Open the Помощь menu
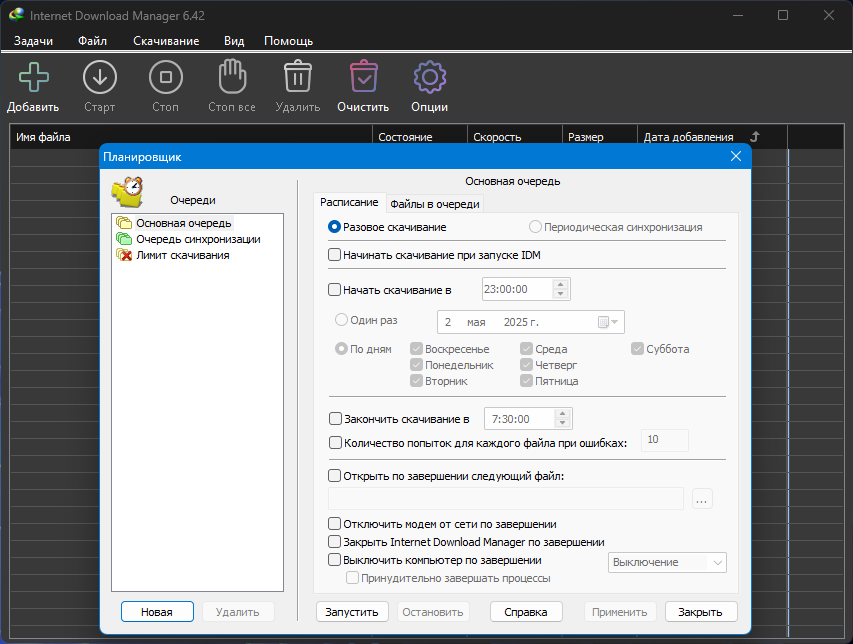The image size is (853, 644). coord(288,41)
